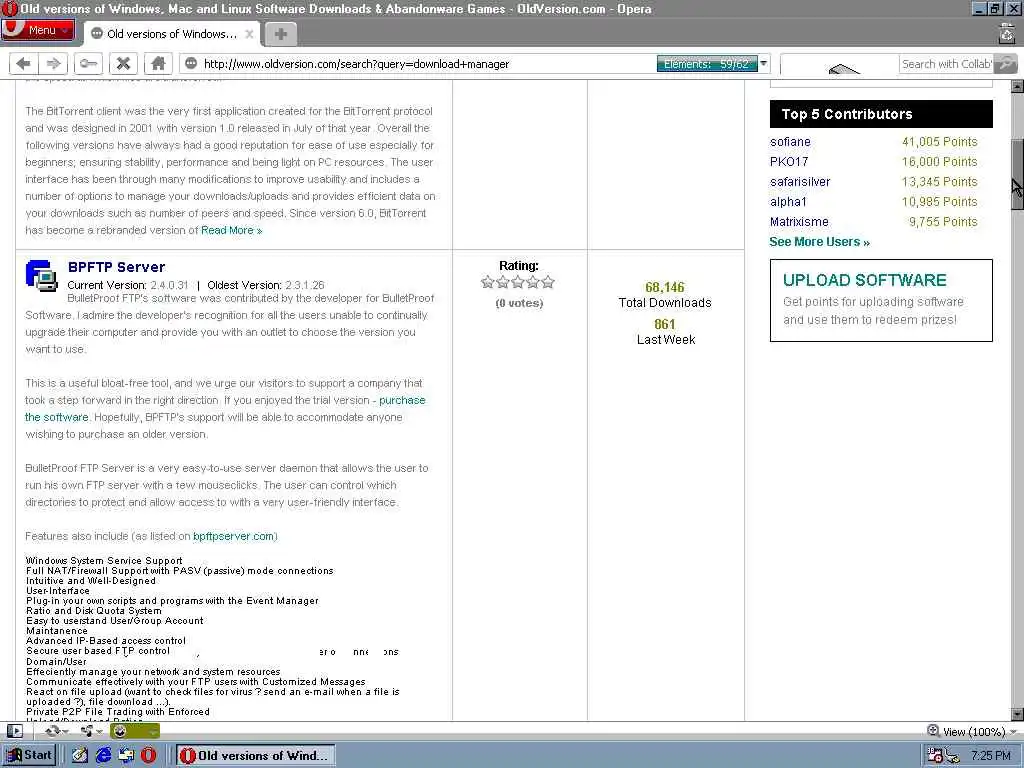Go forward with the Forward arrow

click(x=54, y=63)
